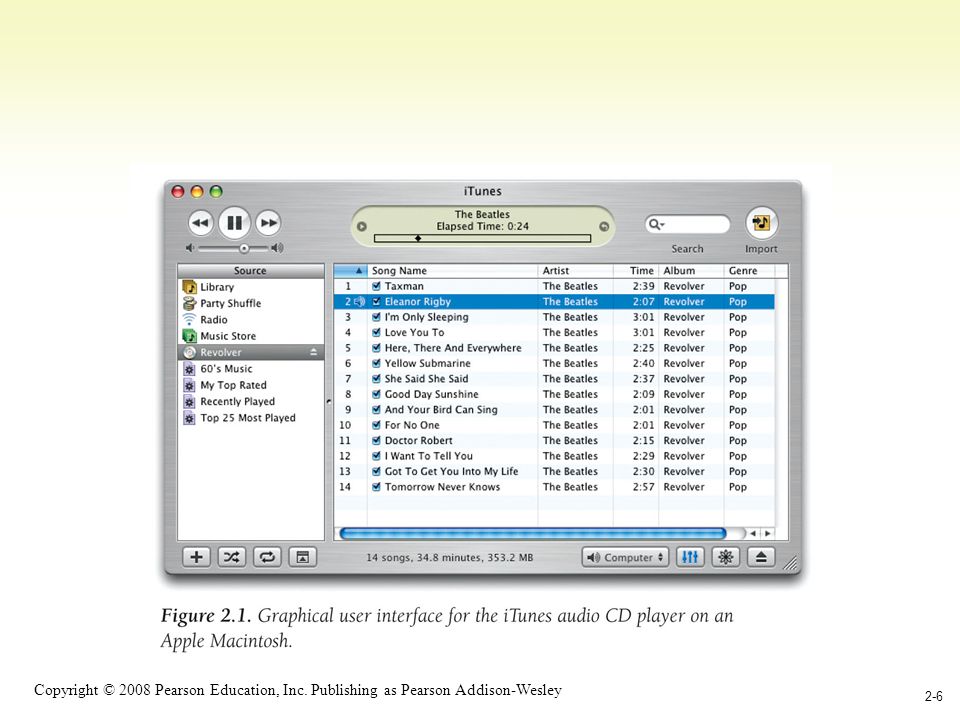Toggle the artwork viewer button
The image size is (960, 720).
click(x=302, y=557)
